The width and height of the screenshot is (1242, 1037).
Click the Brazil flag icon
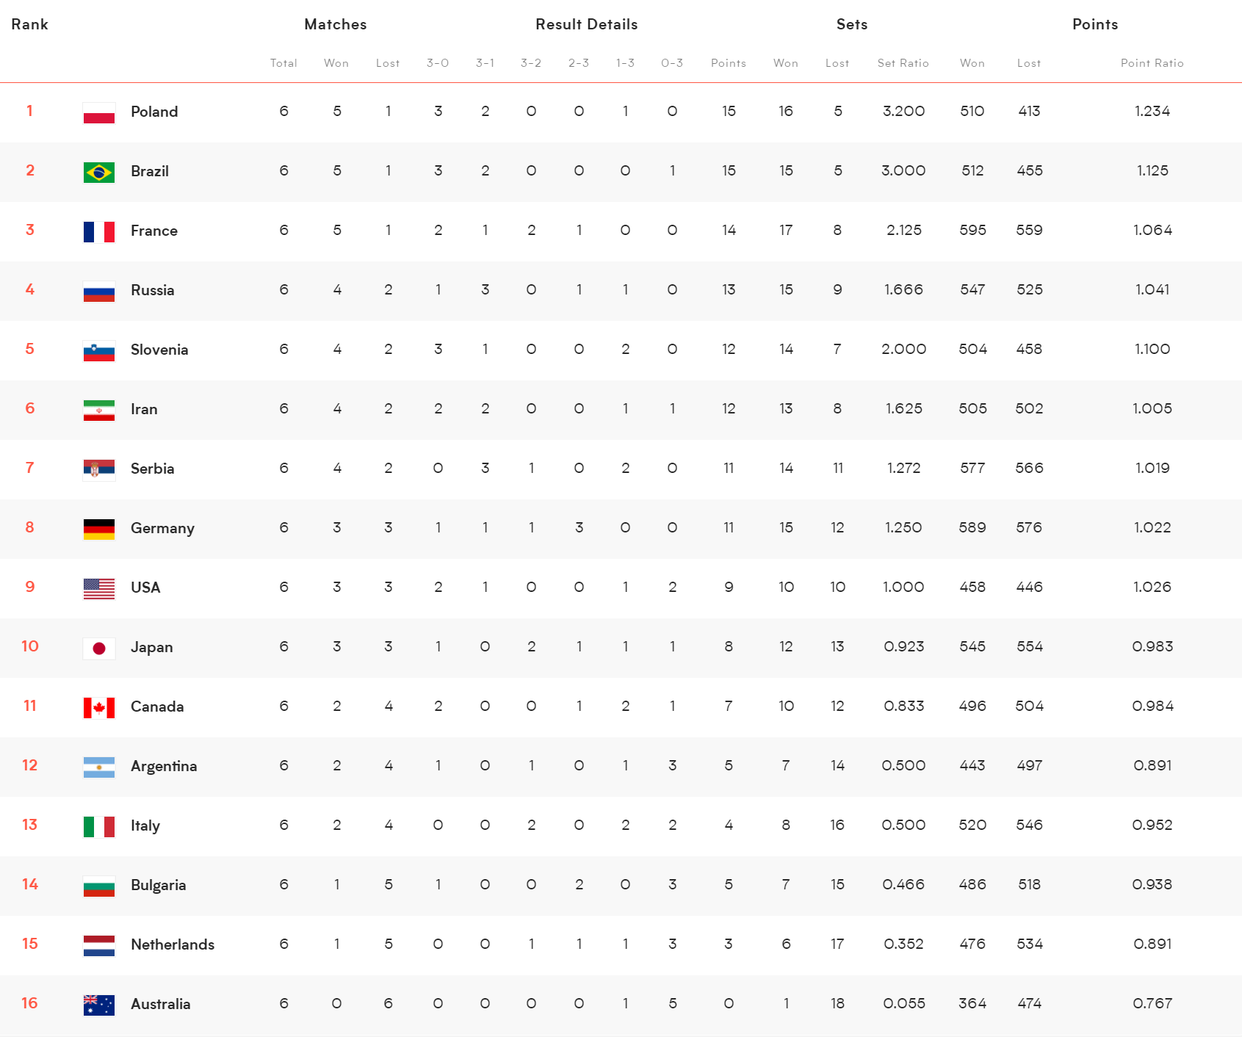tap(99, 172)
